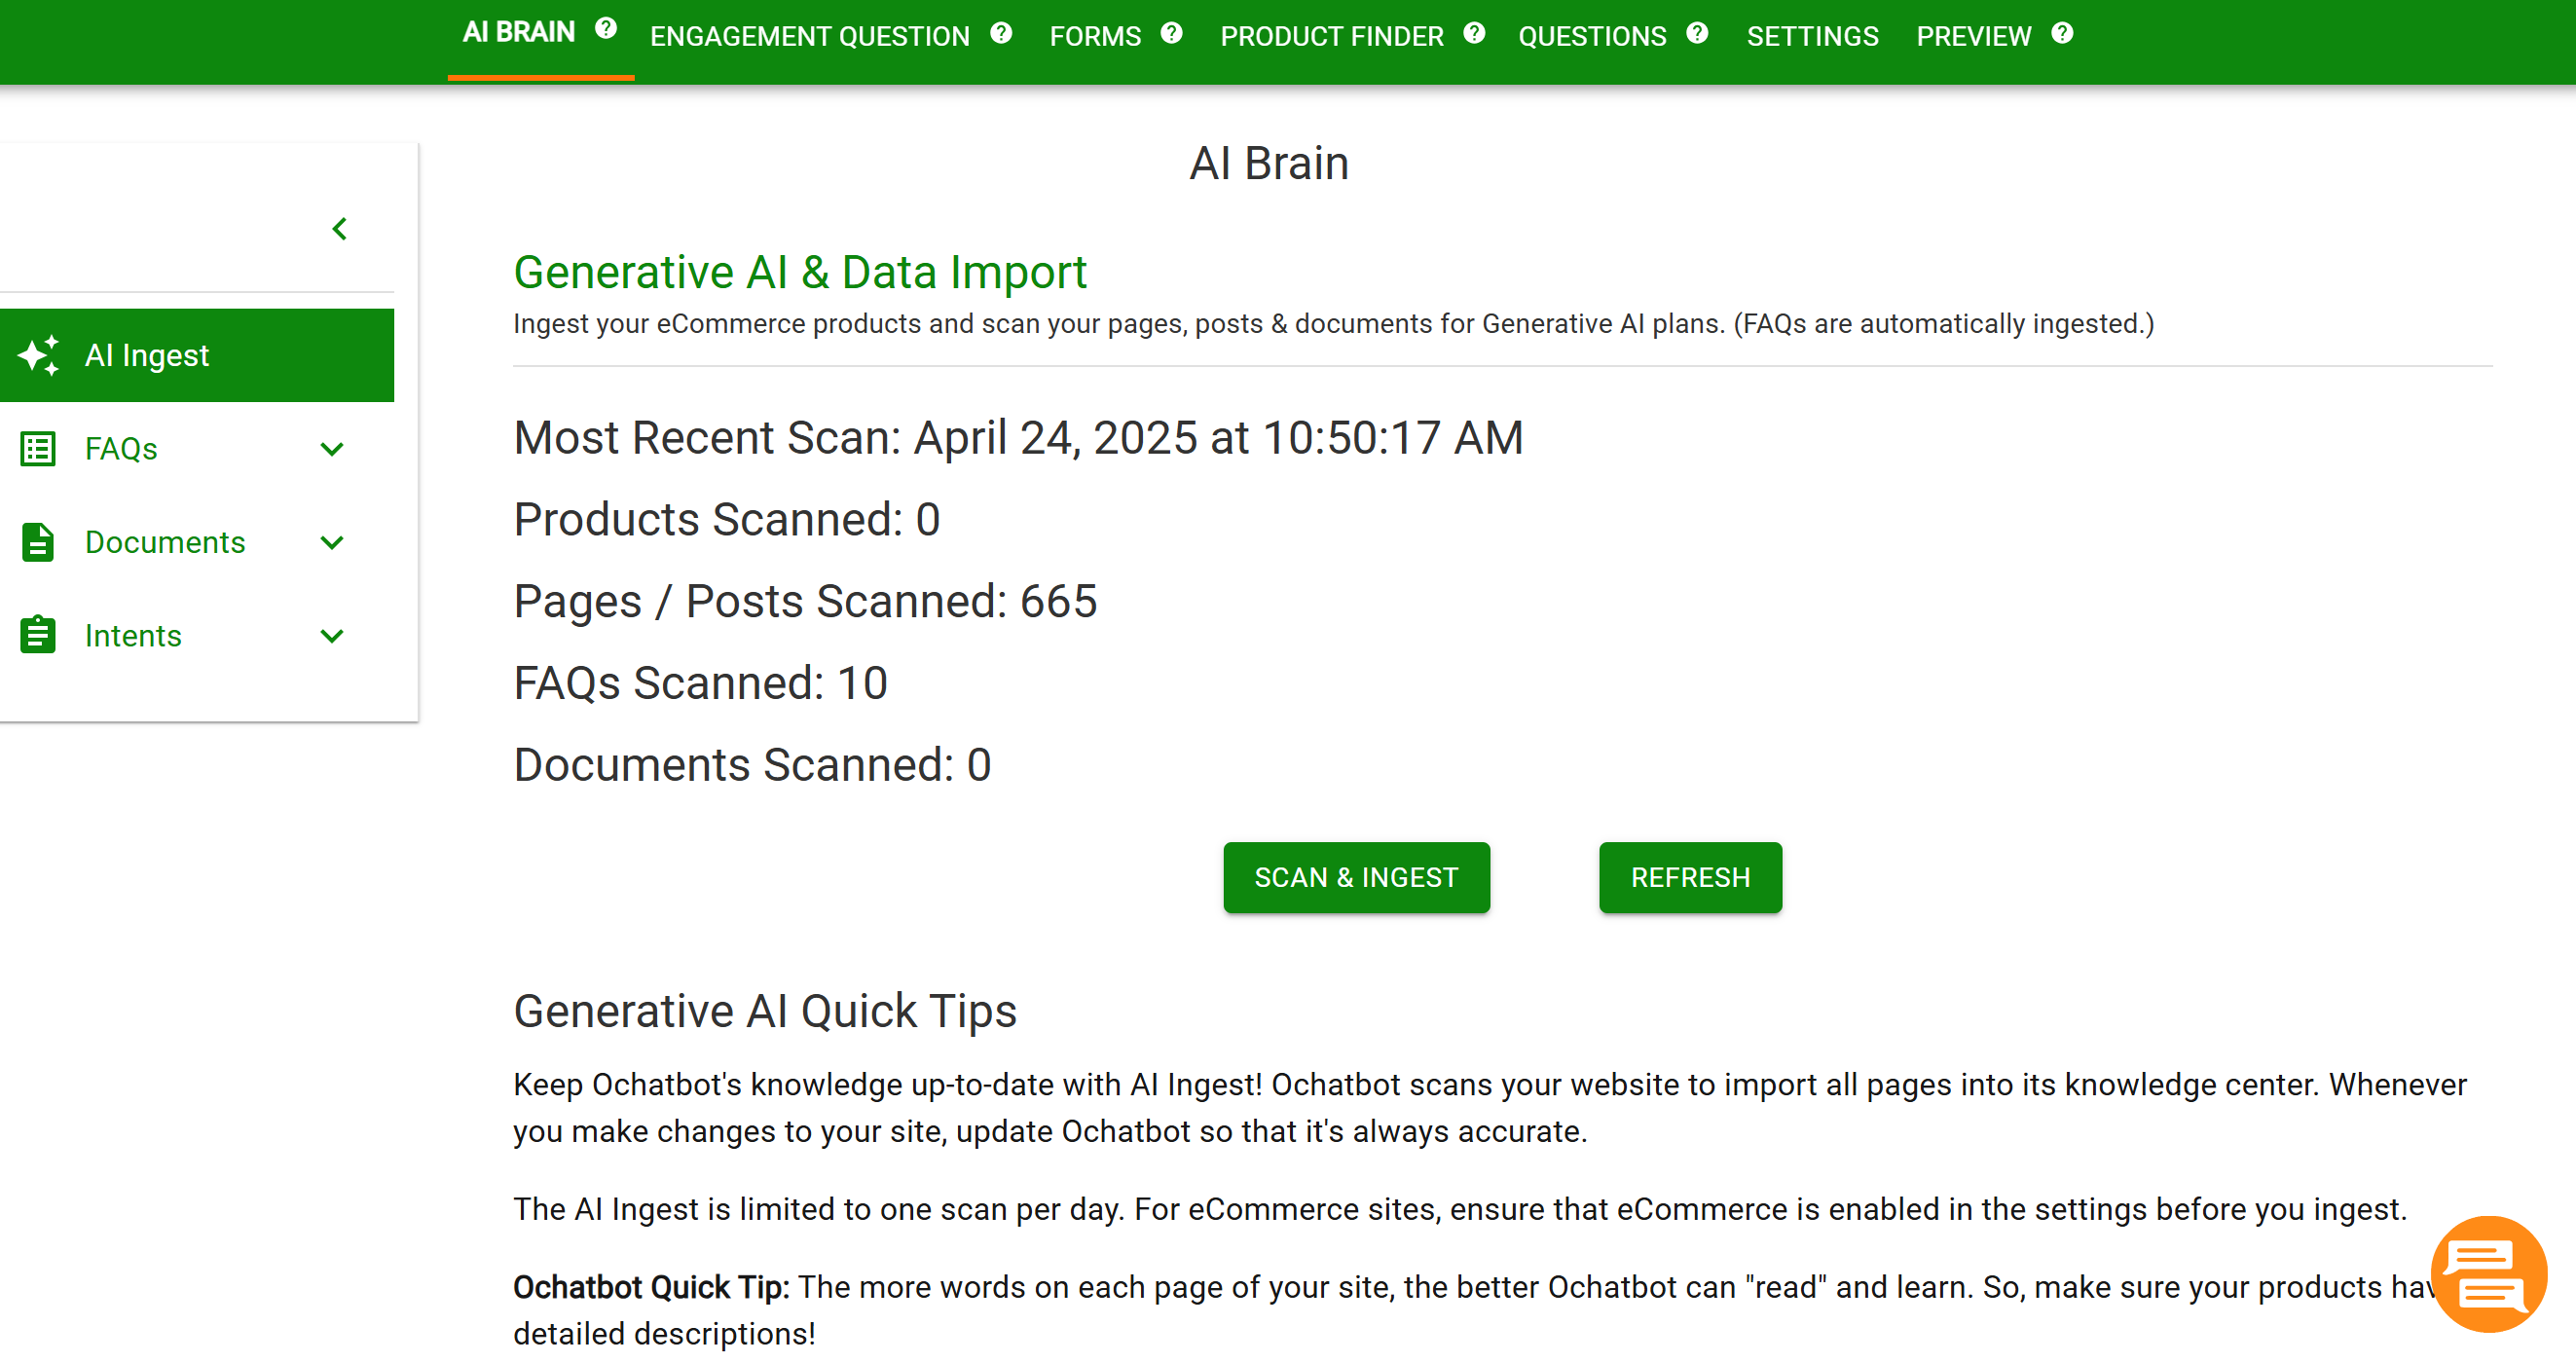Viewport: 2576px width, 1363px height.
Task: Open help icon next to Engagement Question
Action: click(x=1001, y=33)
